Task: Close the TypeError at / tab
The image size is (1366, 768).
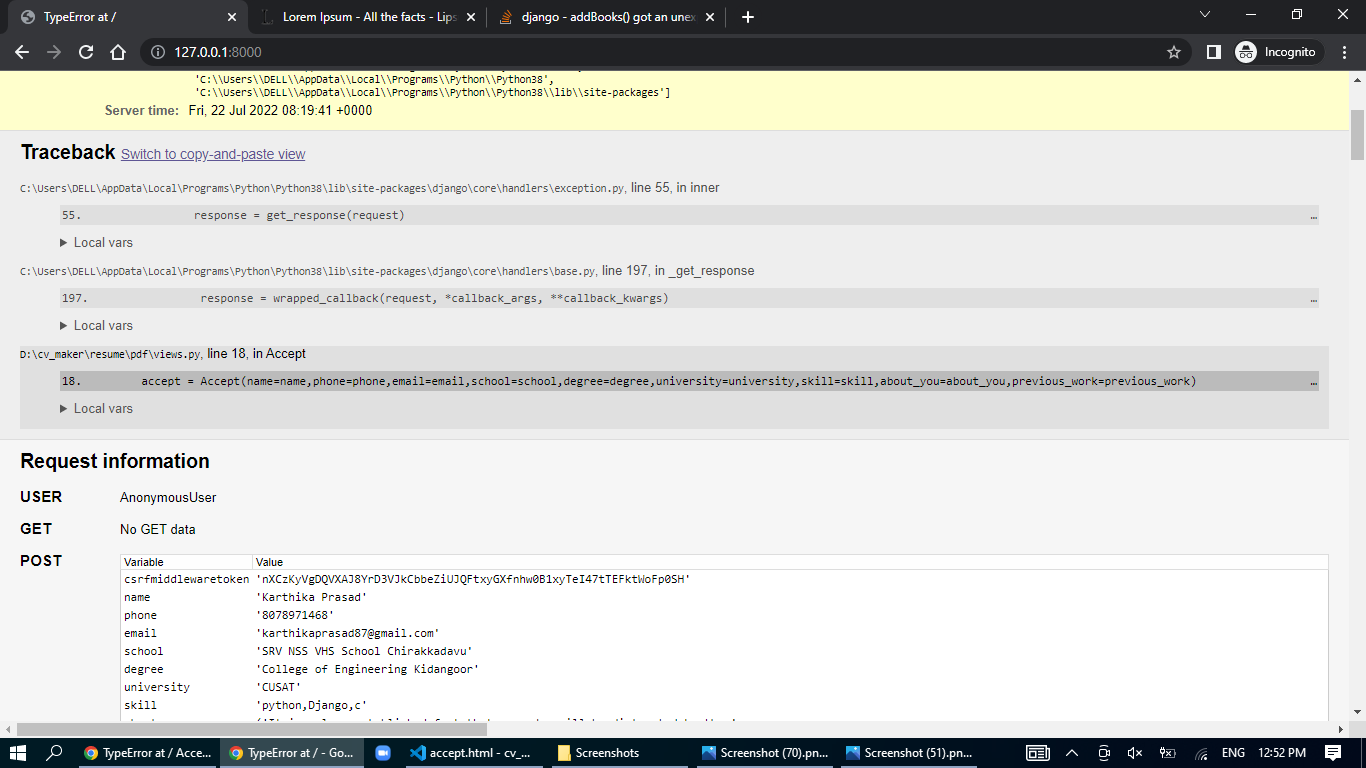Action: tap(232, 17)
